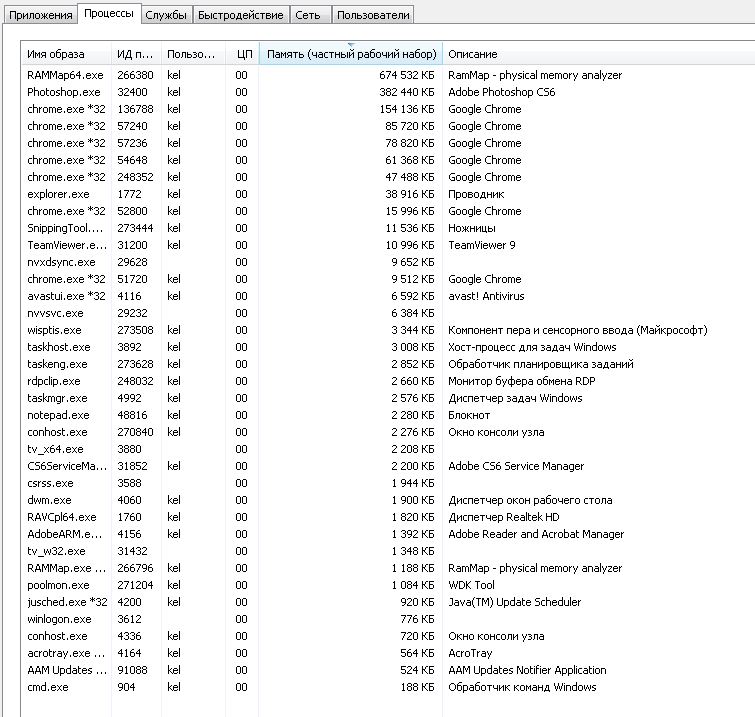Sort by Память (частный рабочий набор) header
Viewport: 755px width, 717px height.
click(x=351, y=54)
